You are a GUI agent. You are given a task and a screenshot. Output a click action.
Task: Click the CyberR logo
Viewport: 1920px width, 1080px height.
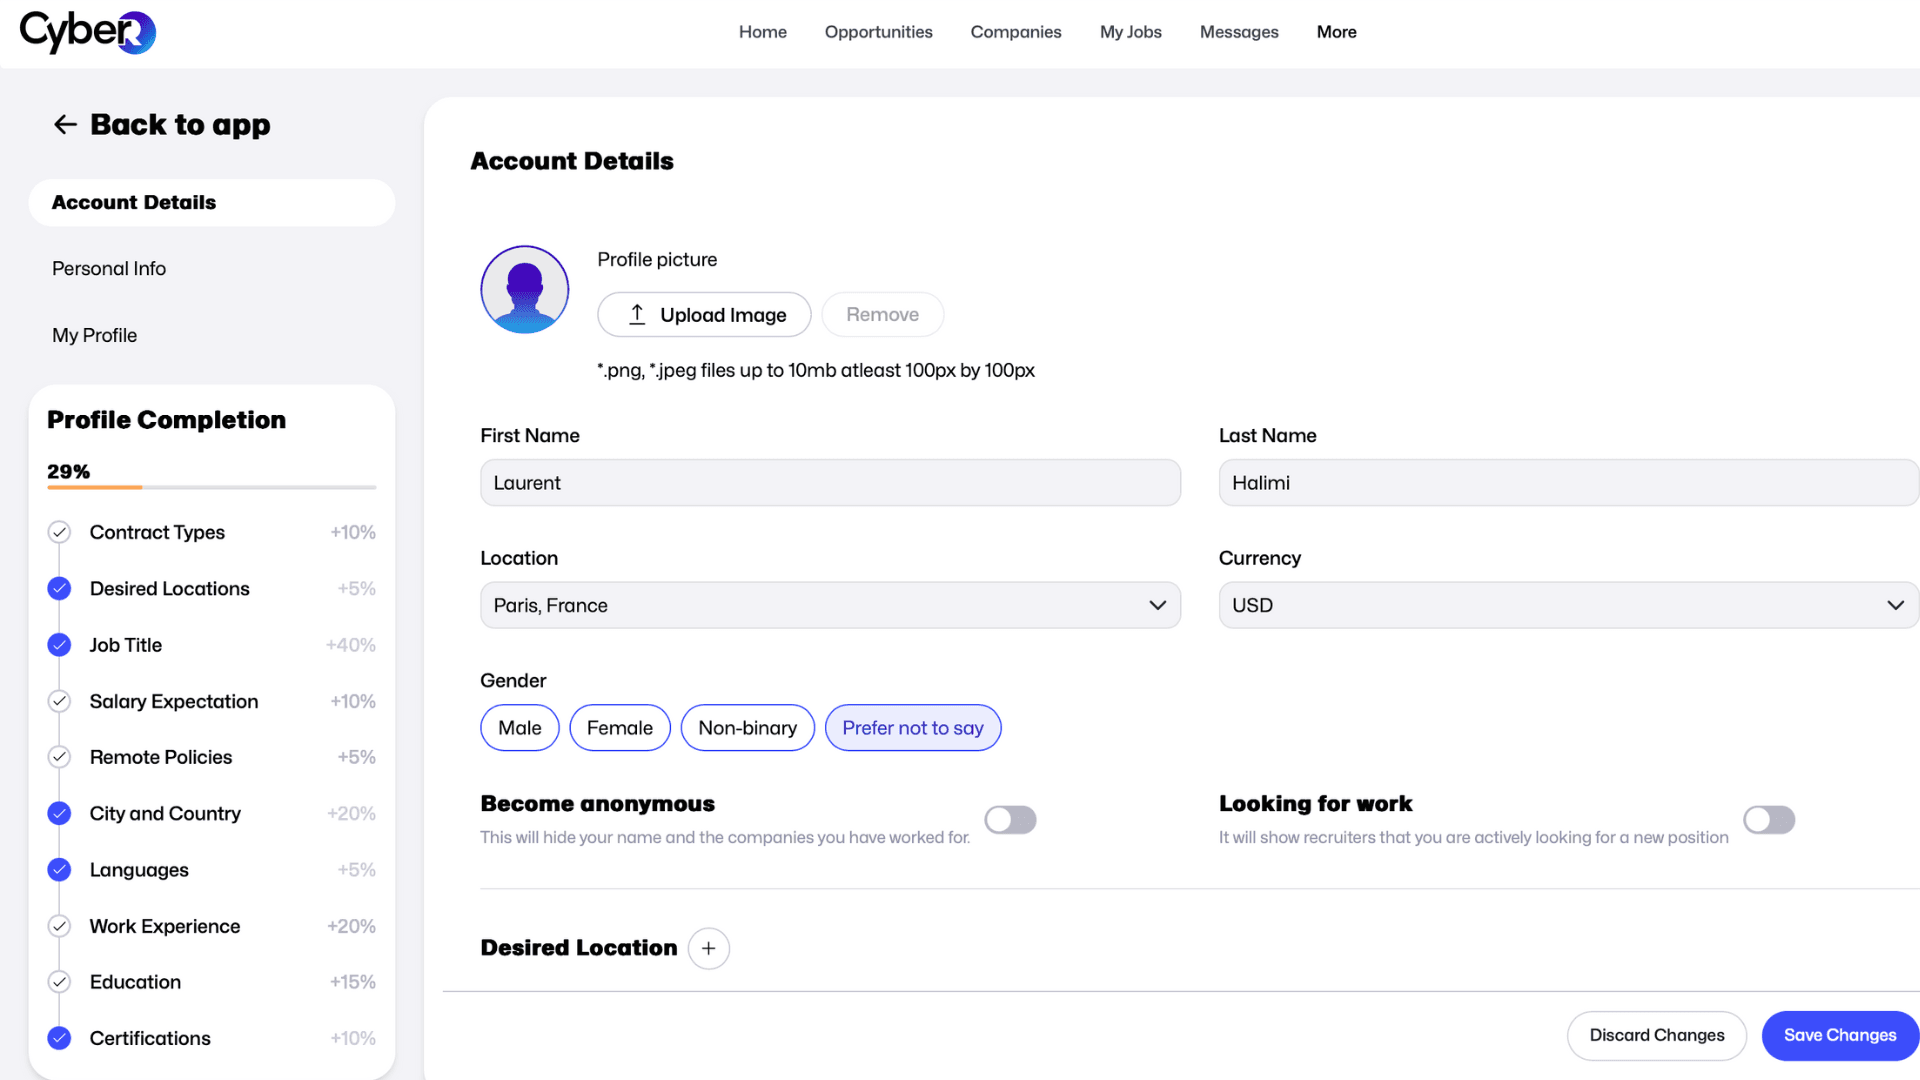88,32
